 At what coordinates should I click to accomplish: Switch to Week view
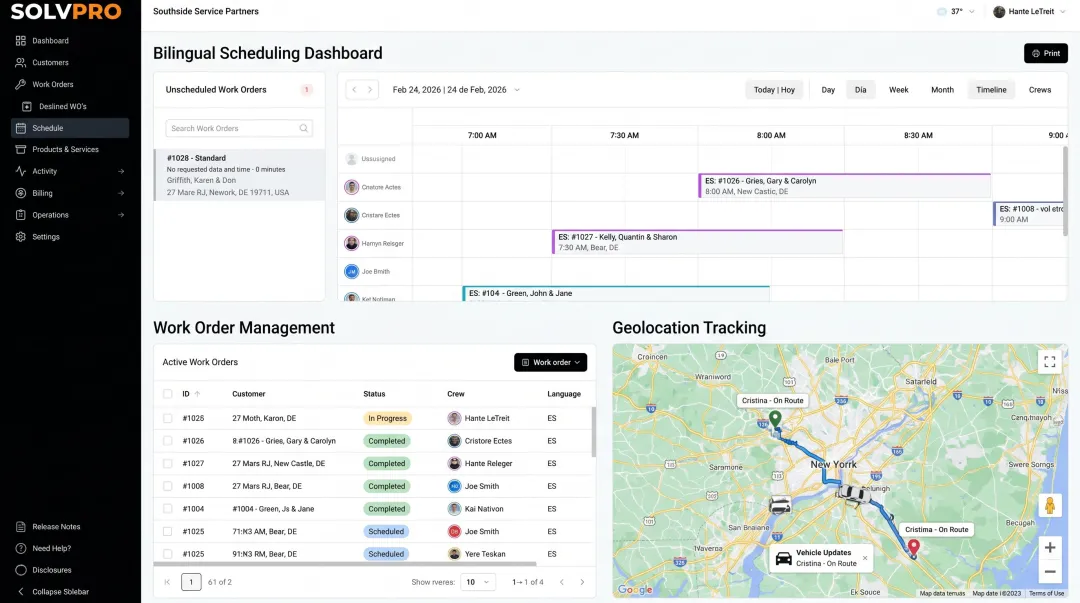pyautogui.click(x=898, y=90)
